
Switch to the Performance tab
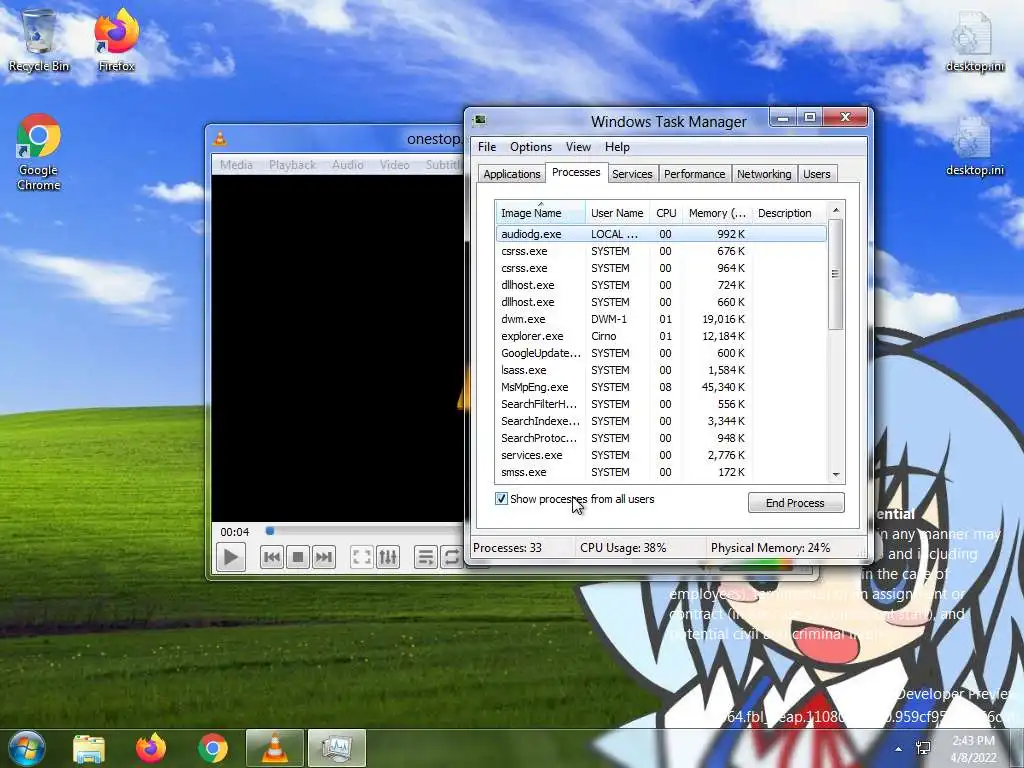(x=694, y=174)
